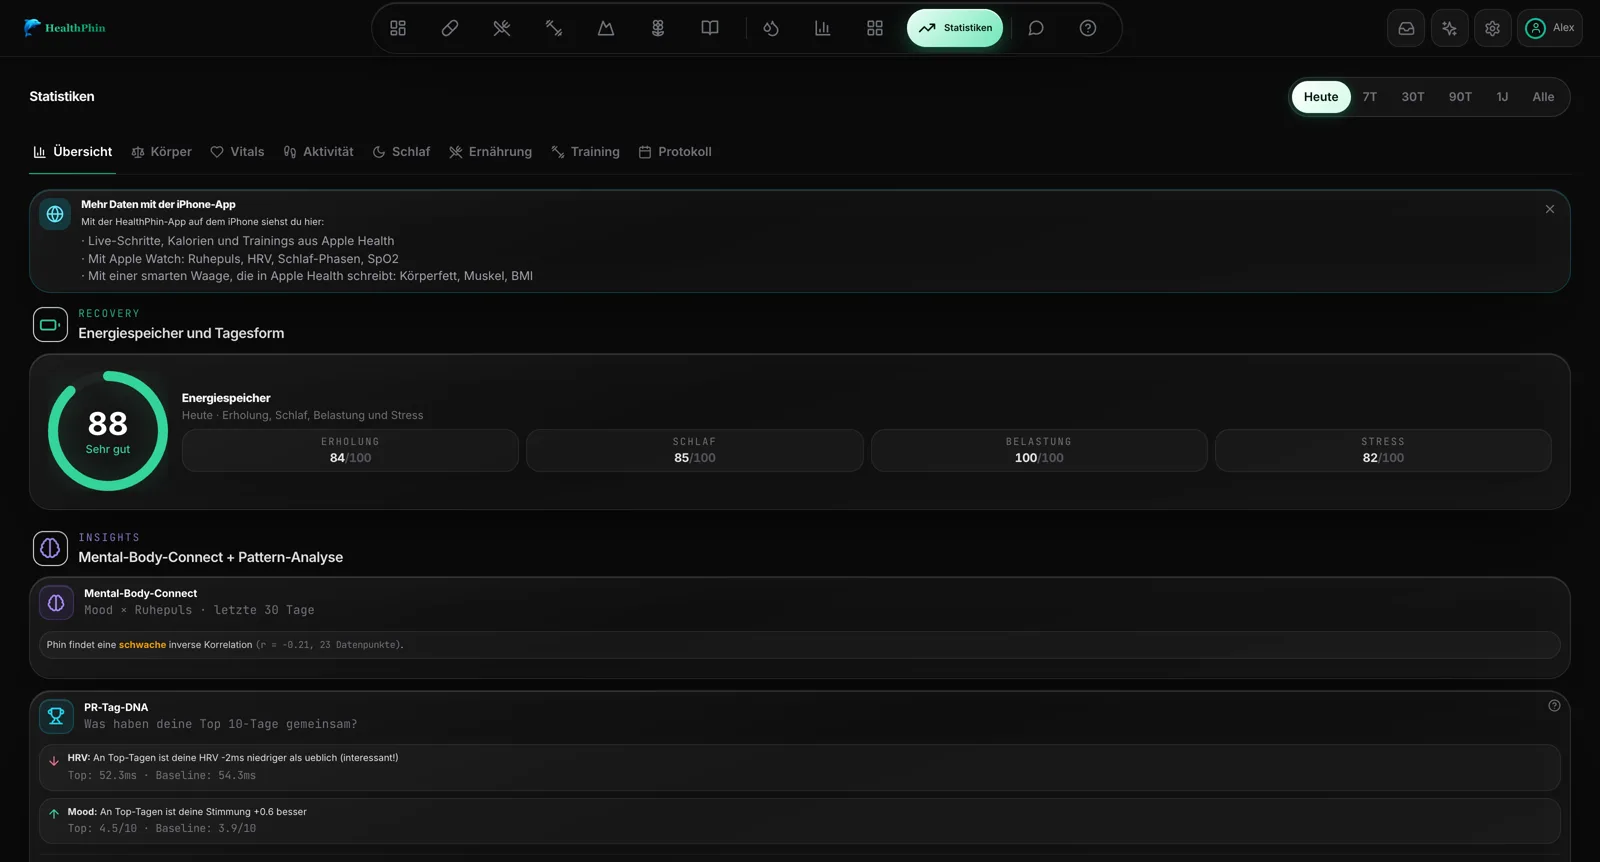This screenshot has height=862, width=1600.
Task: Click the four-squares icon left of Statistiken
Action: point(875,28)
